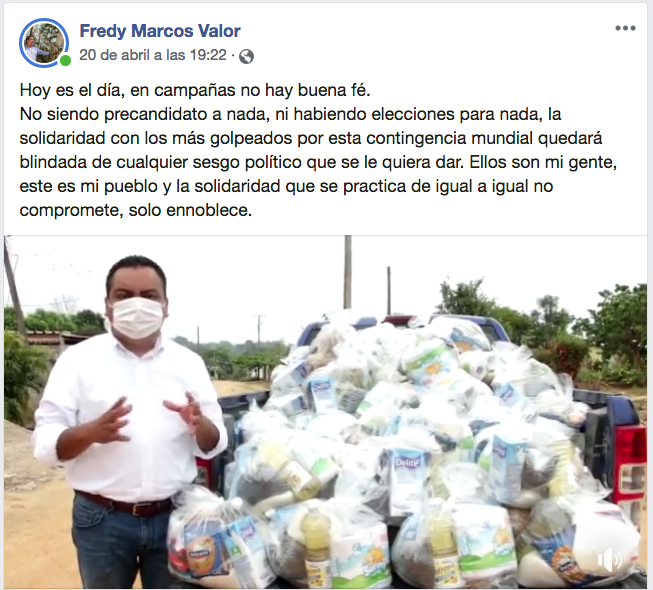Click the trees at the video's right edge
The image size is (653, 590).
pyautogui.click(x=612, y=329)
